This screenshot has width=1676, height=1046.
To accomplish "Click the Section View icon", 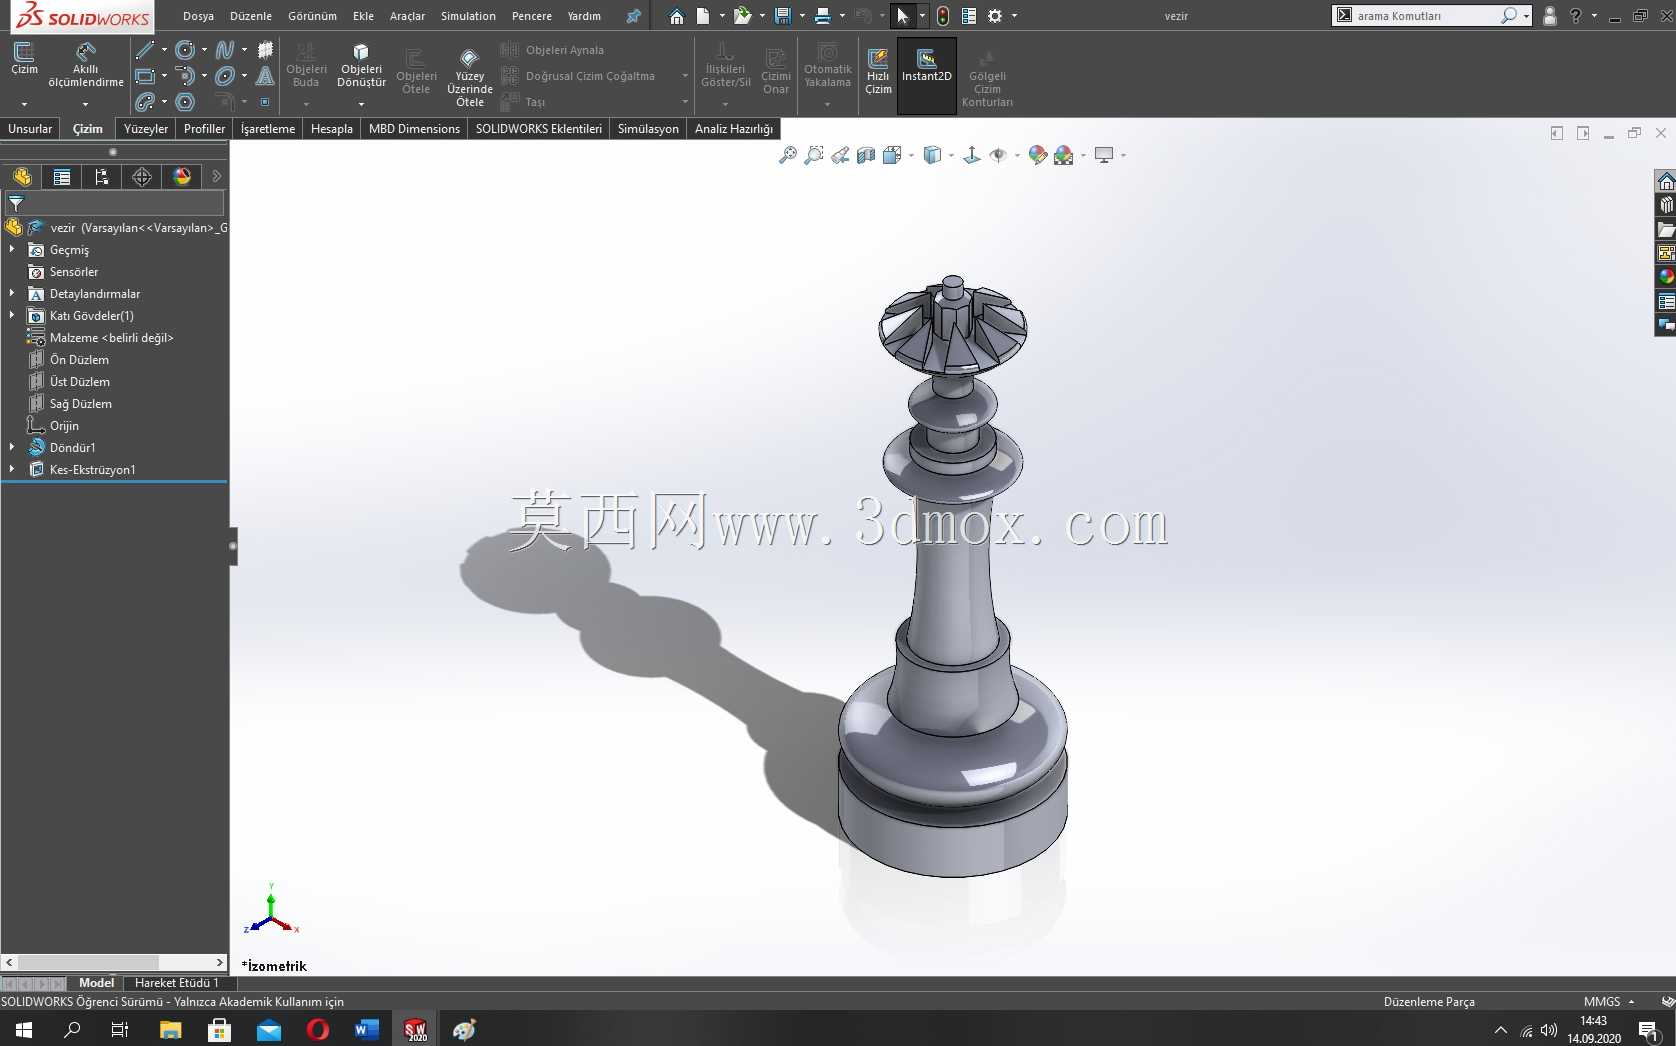I will click(866, 155).
